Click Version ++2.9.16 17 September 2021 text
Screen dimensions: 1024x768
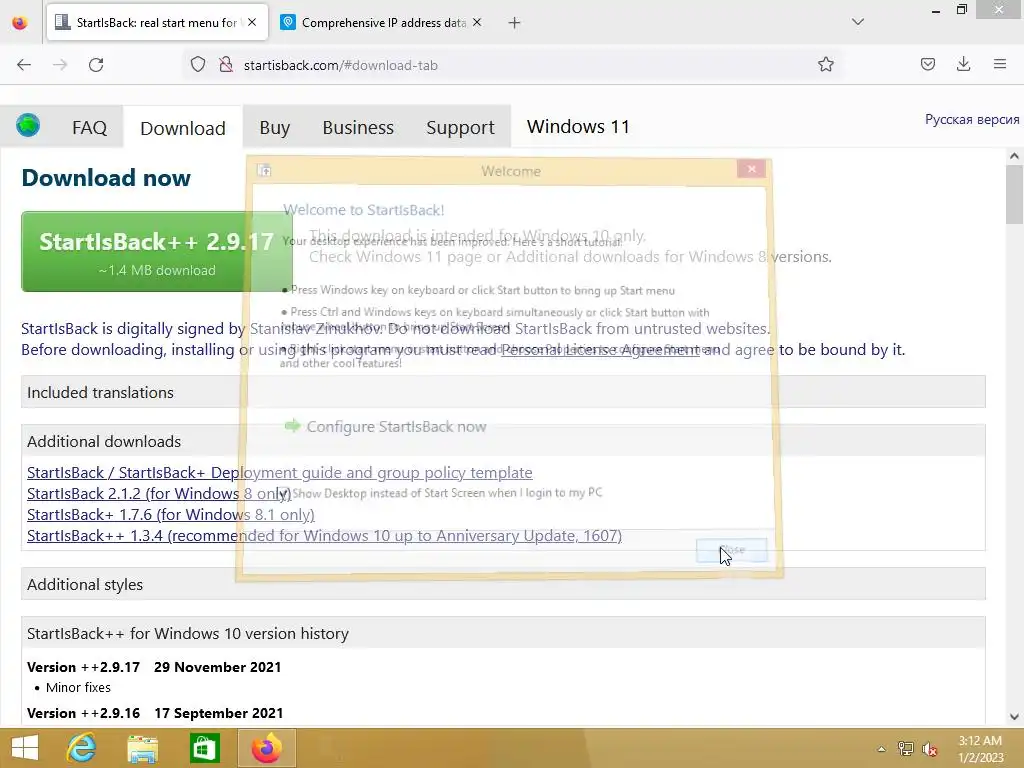coord(155,712)
